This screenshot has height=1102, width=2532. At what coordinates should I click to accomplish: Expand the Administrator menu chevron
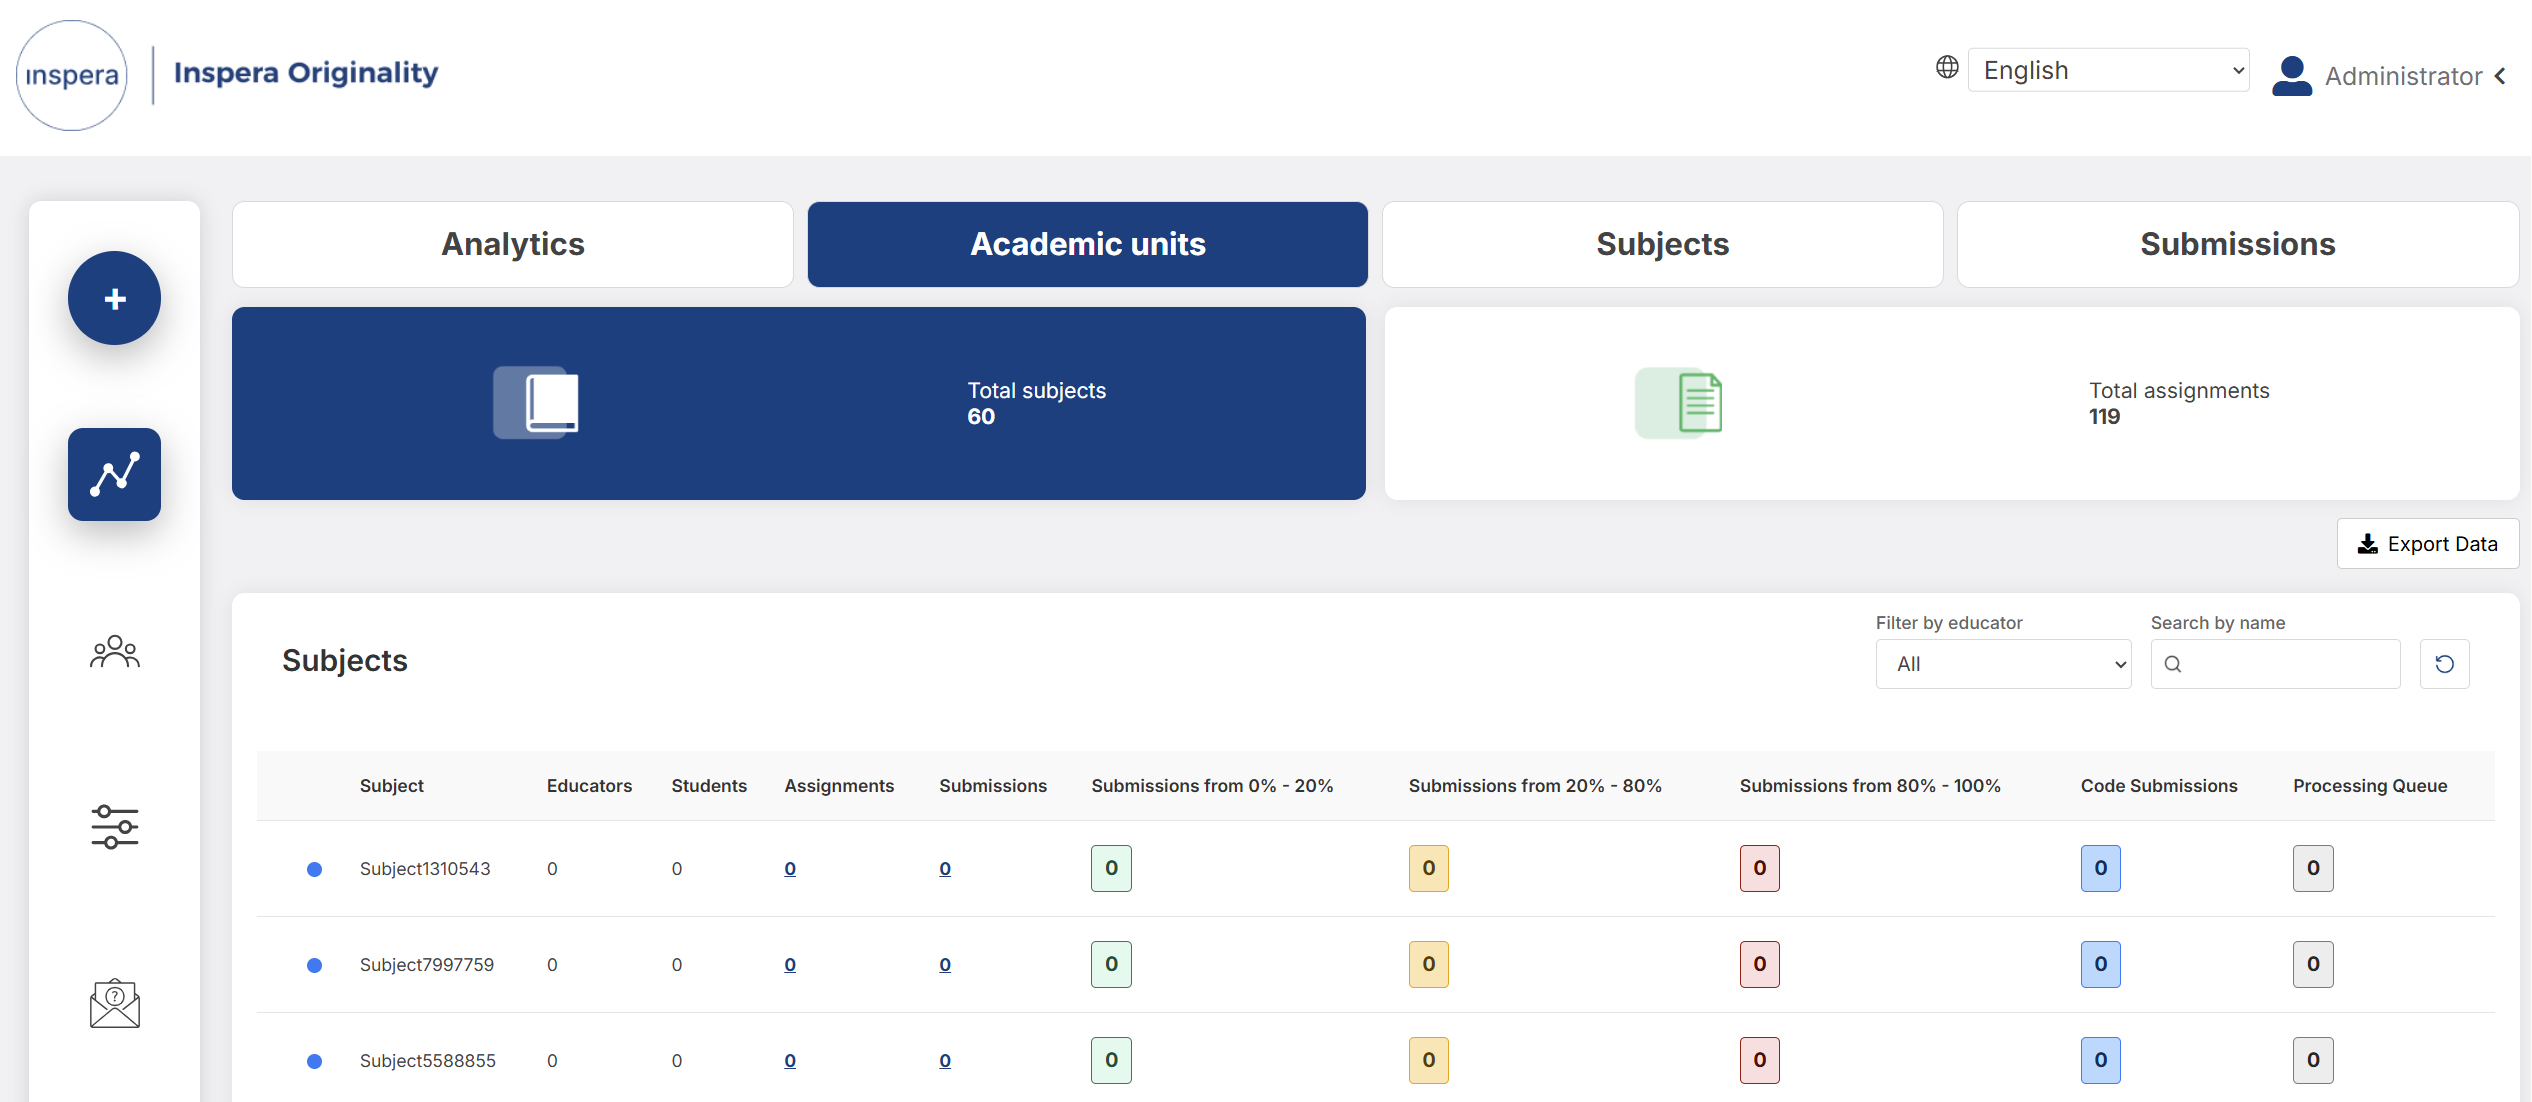click(x=2500, y=76)
